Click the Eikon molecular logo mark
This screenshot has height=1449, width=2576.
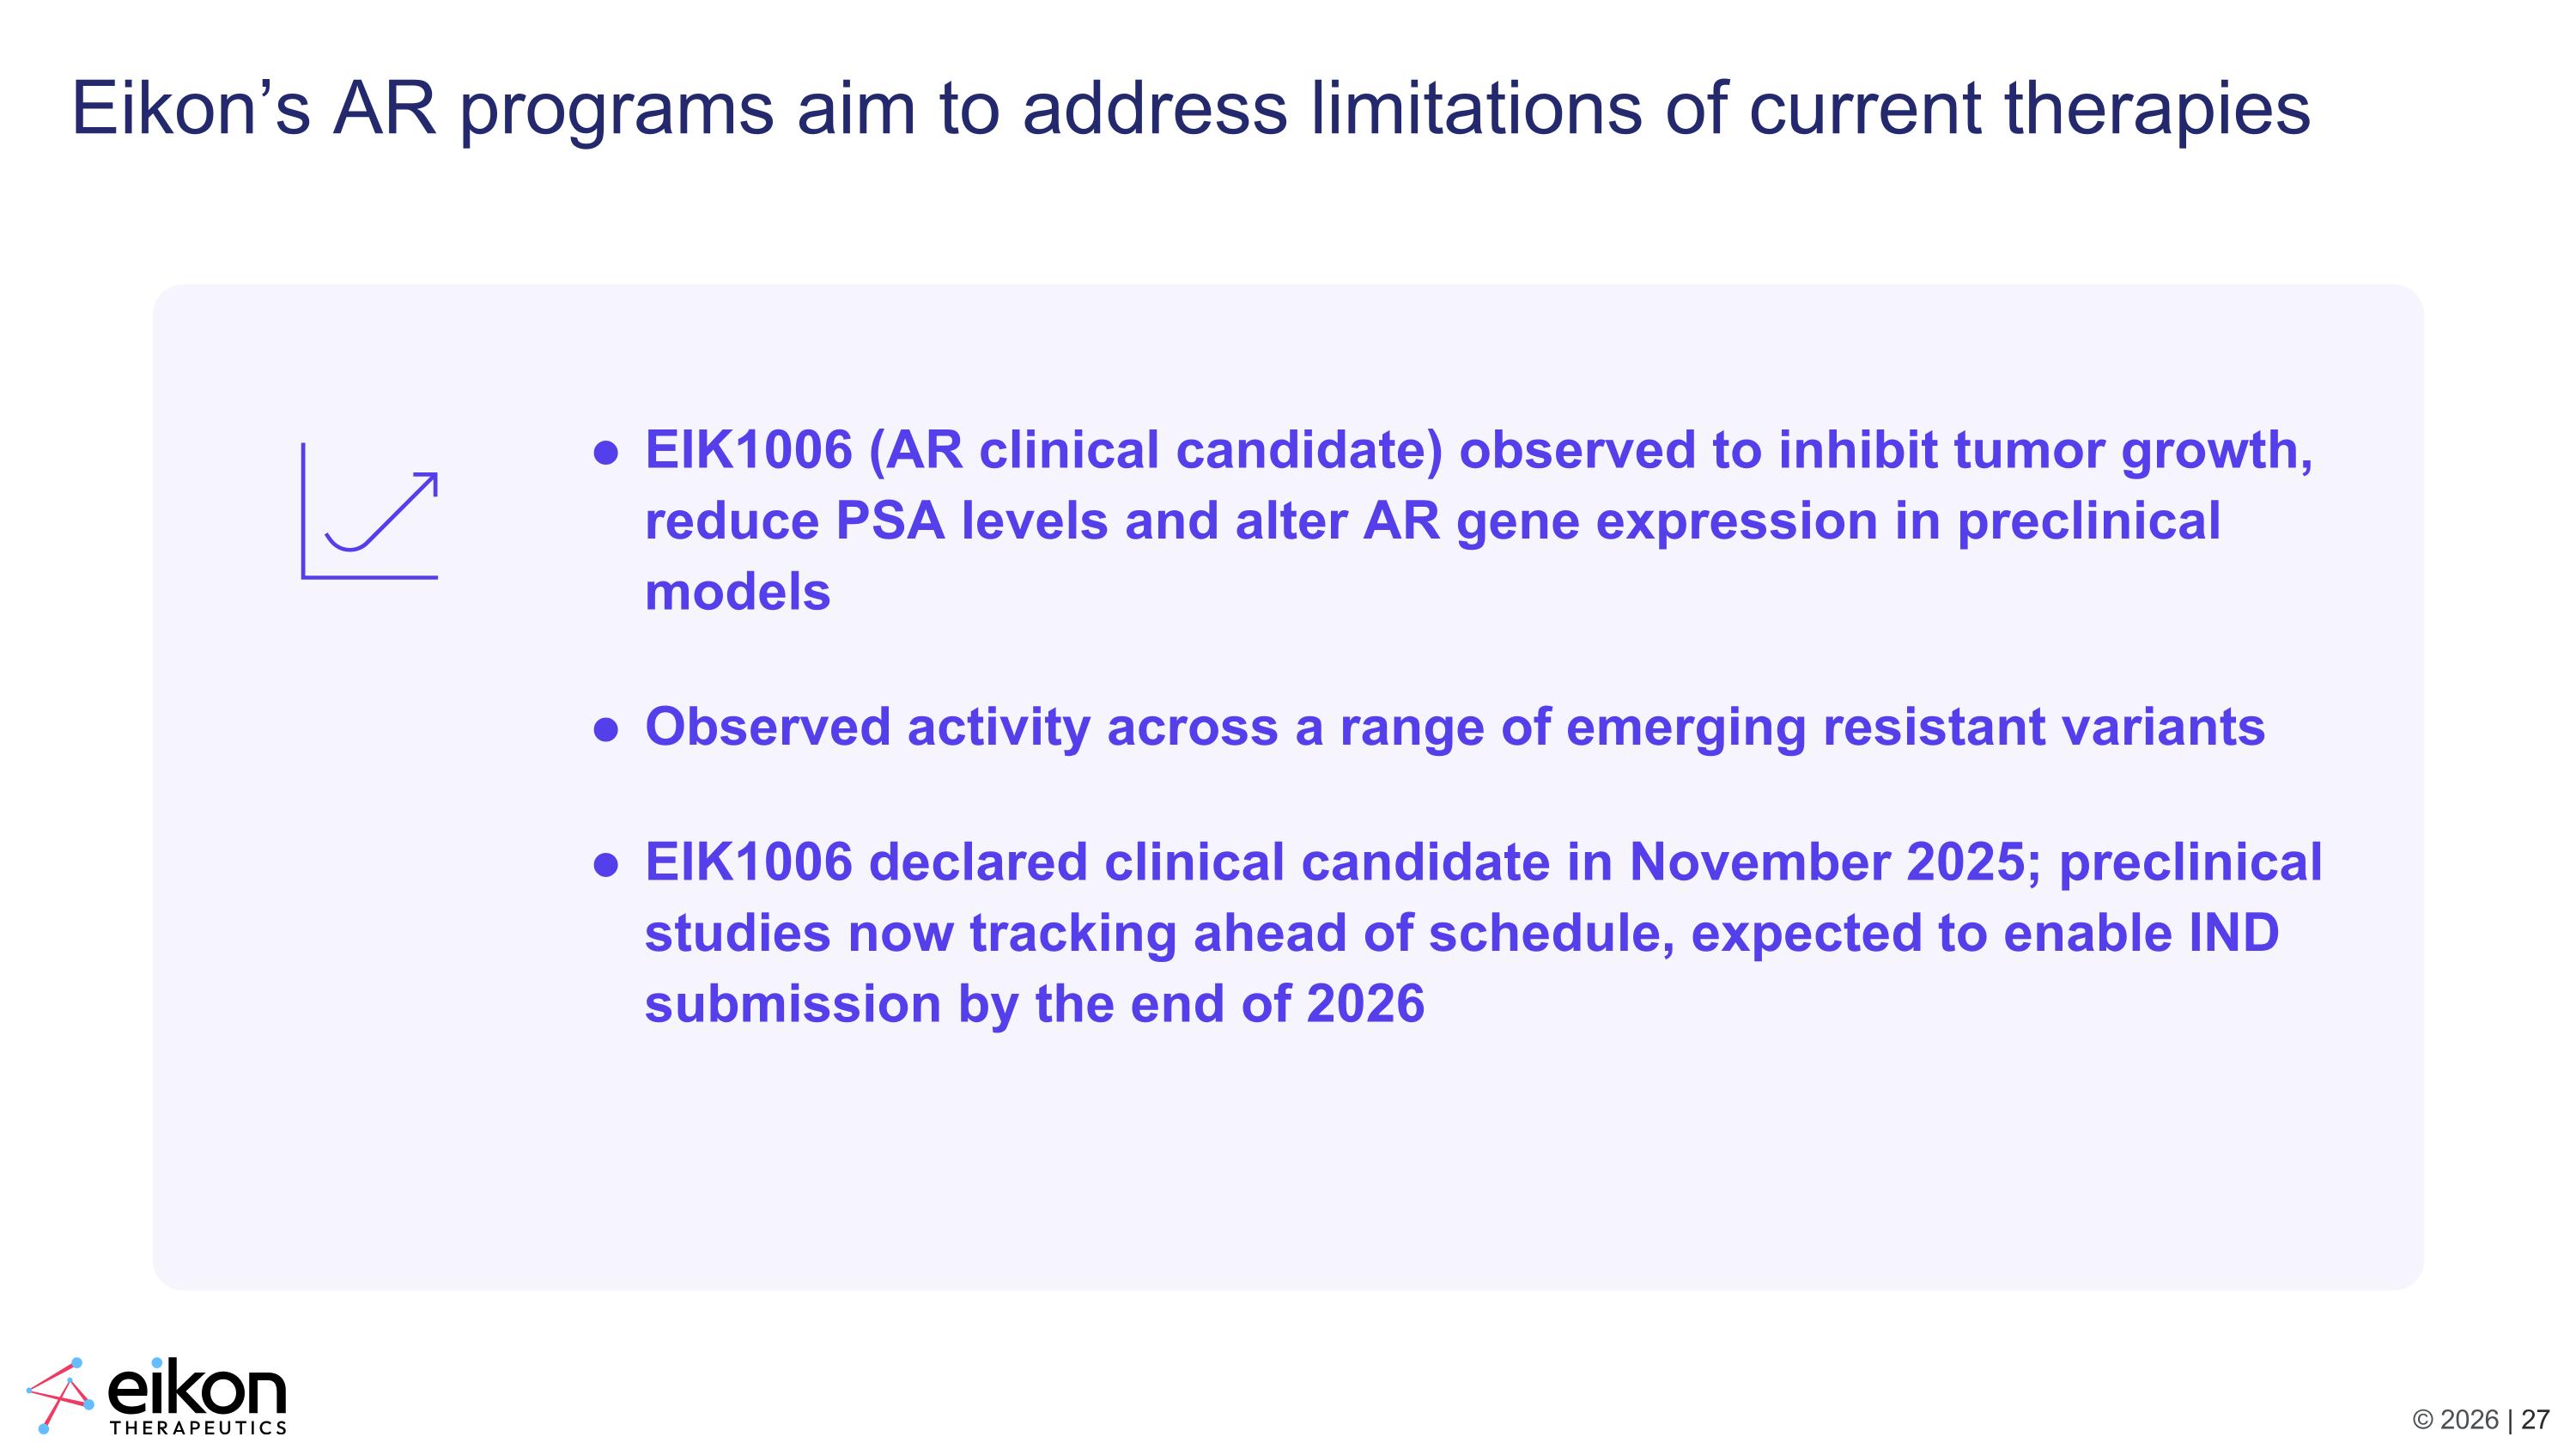click(60, 1395)
